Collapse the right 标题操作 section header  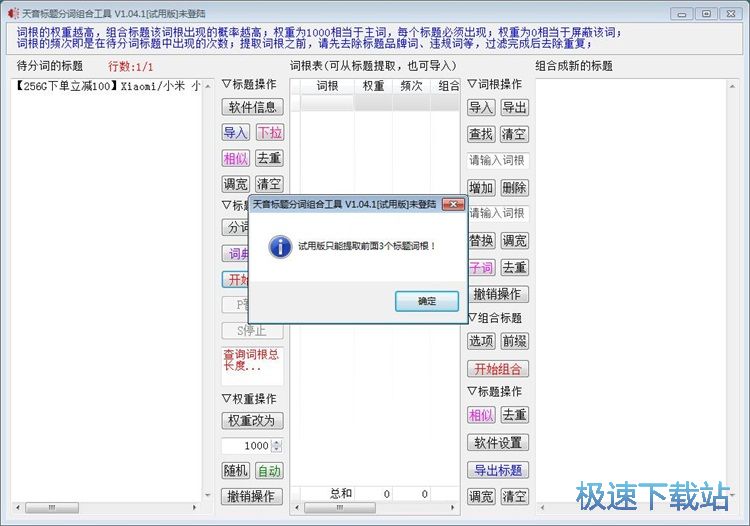click(495, 391)
